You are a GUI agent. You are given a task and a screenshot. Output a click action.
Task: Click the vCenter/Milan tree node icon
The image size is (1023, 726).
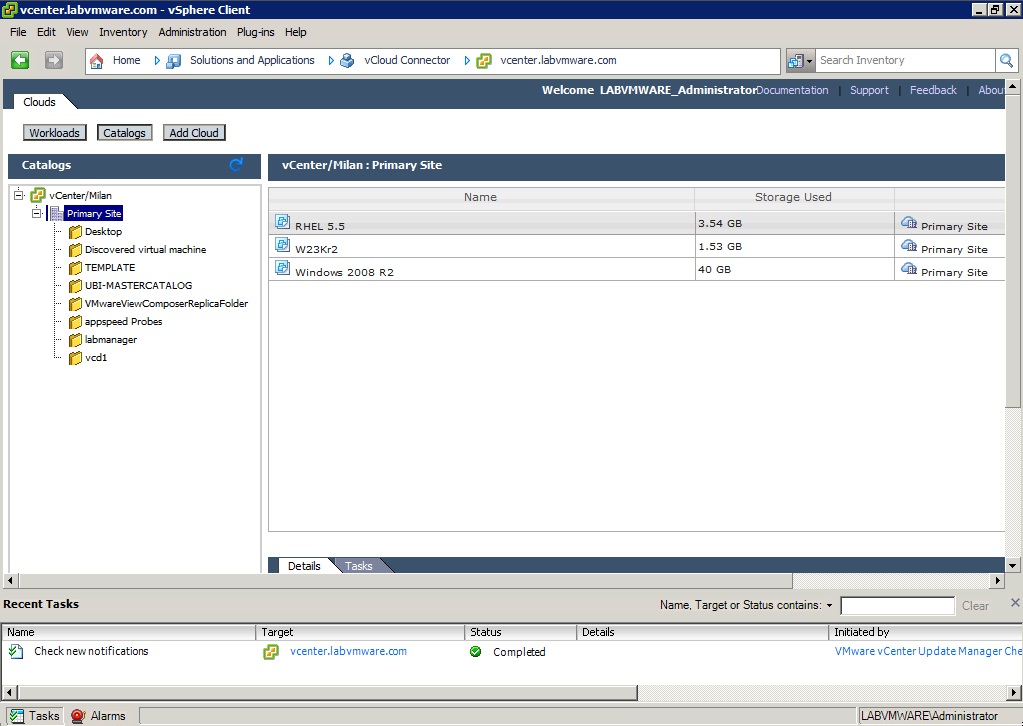point(38,195)
